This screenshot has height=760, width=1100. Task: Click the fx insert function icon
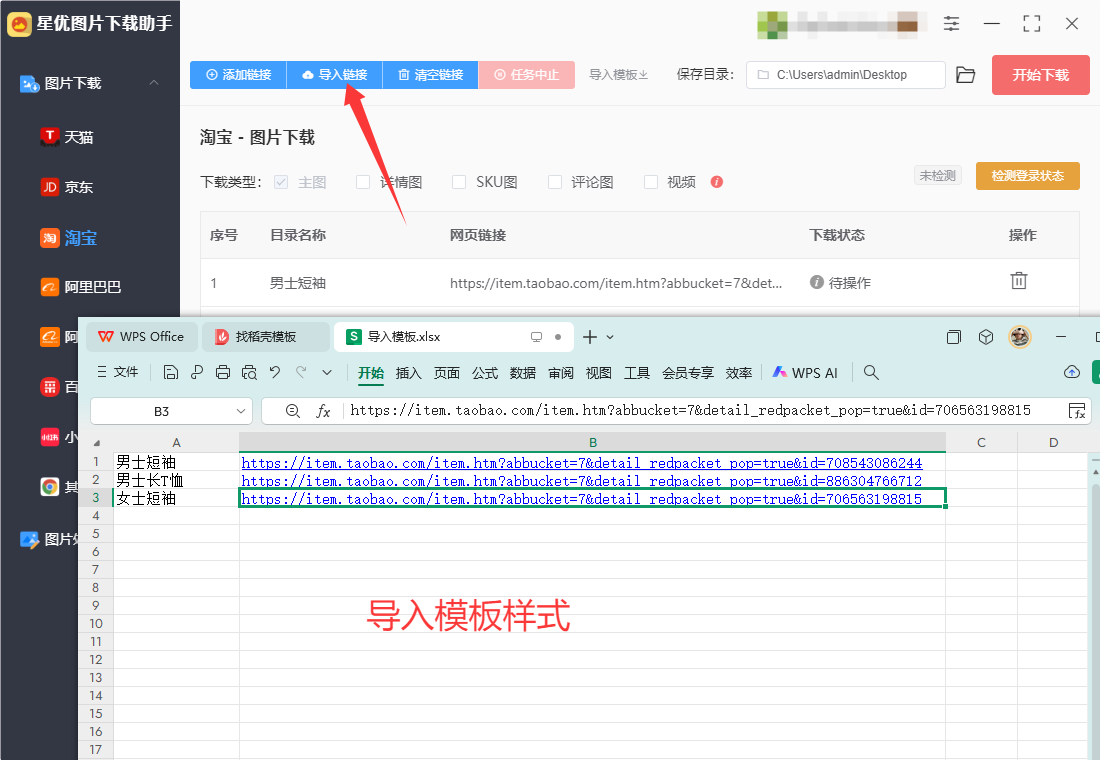323,411
